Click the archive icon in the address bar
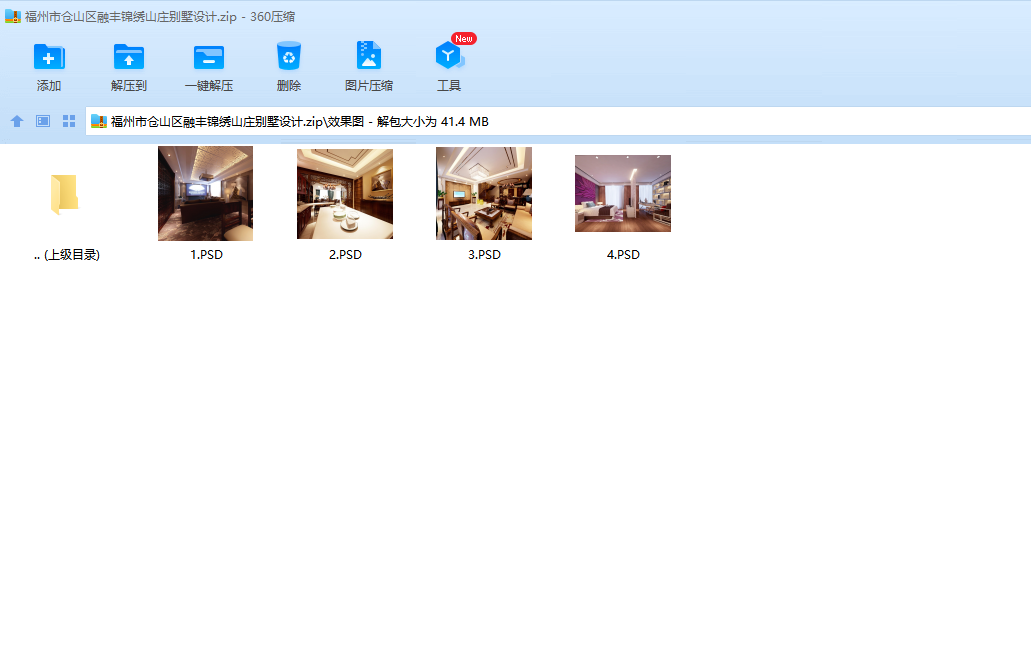The image size is (1031, 650). pyautogui.click(x=99, y=121)
